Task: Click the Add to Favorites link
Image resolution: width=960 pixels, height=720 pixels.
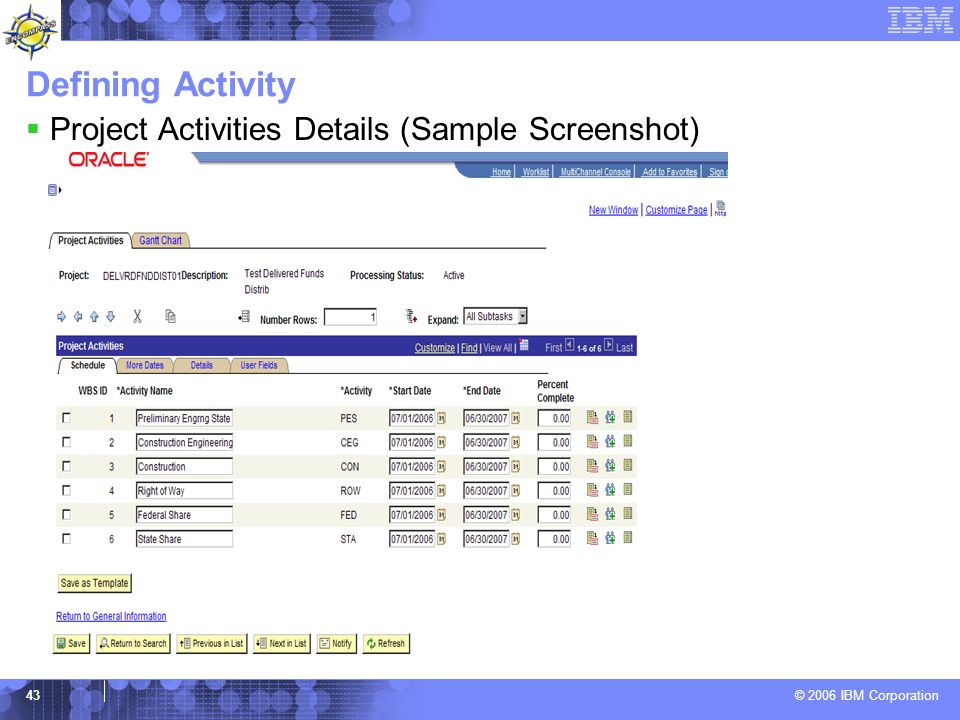Action: [669, 172]
